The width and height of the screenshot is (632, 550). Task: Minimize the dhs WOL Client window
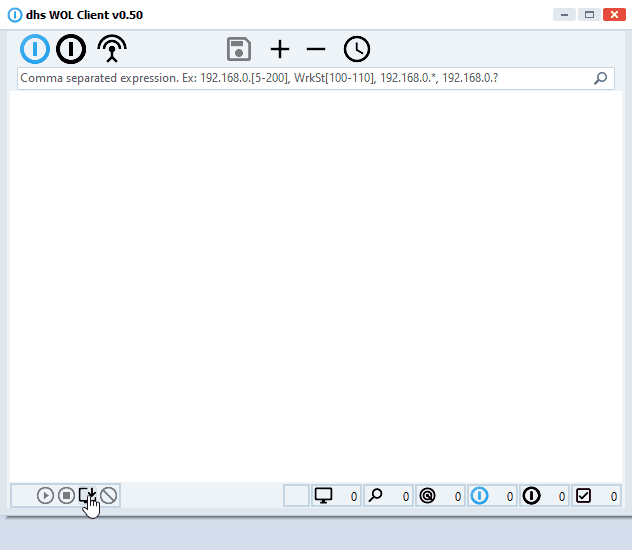[564, 15]
